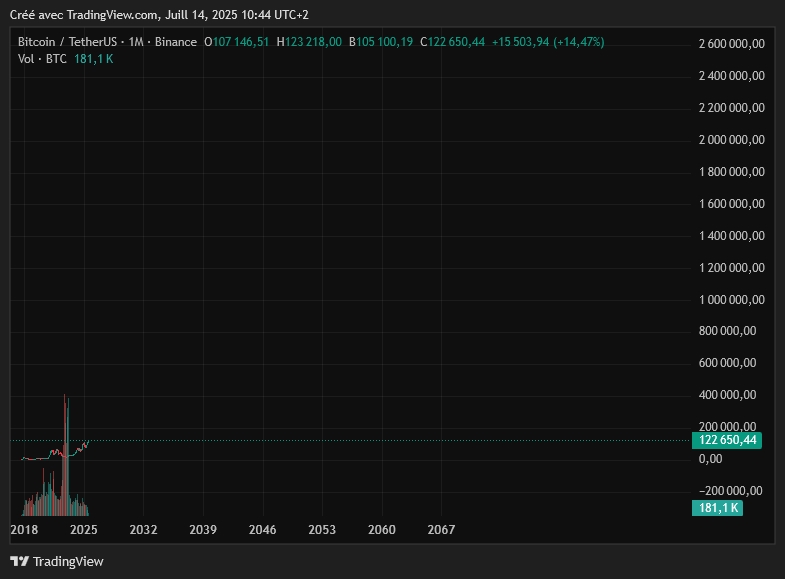Image resolution: width=785 pixels, height=579 pixels.
Task: Click the TradingView logo icon
Action: click(19, 561)
